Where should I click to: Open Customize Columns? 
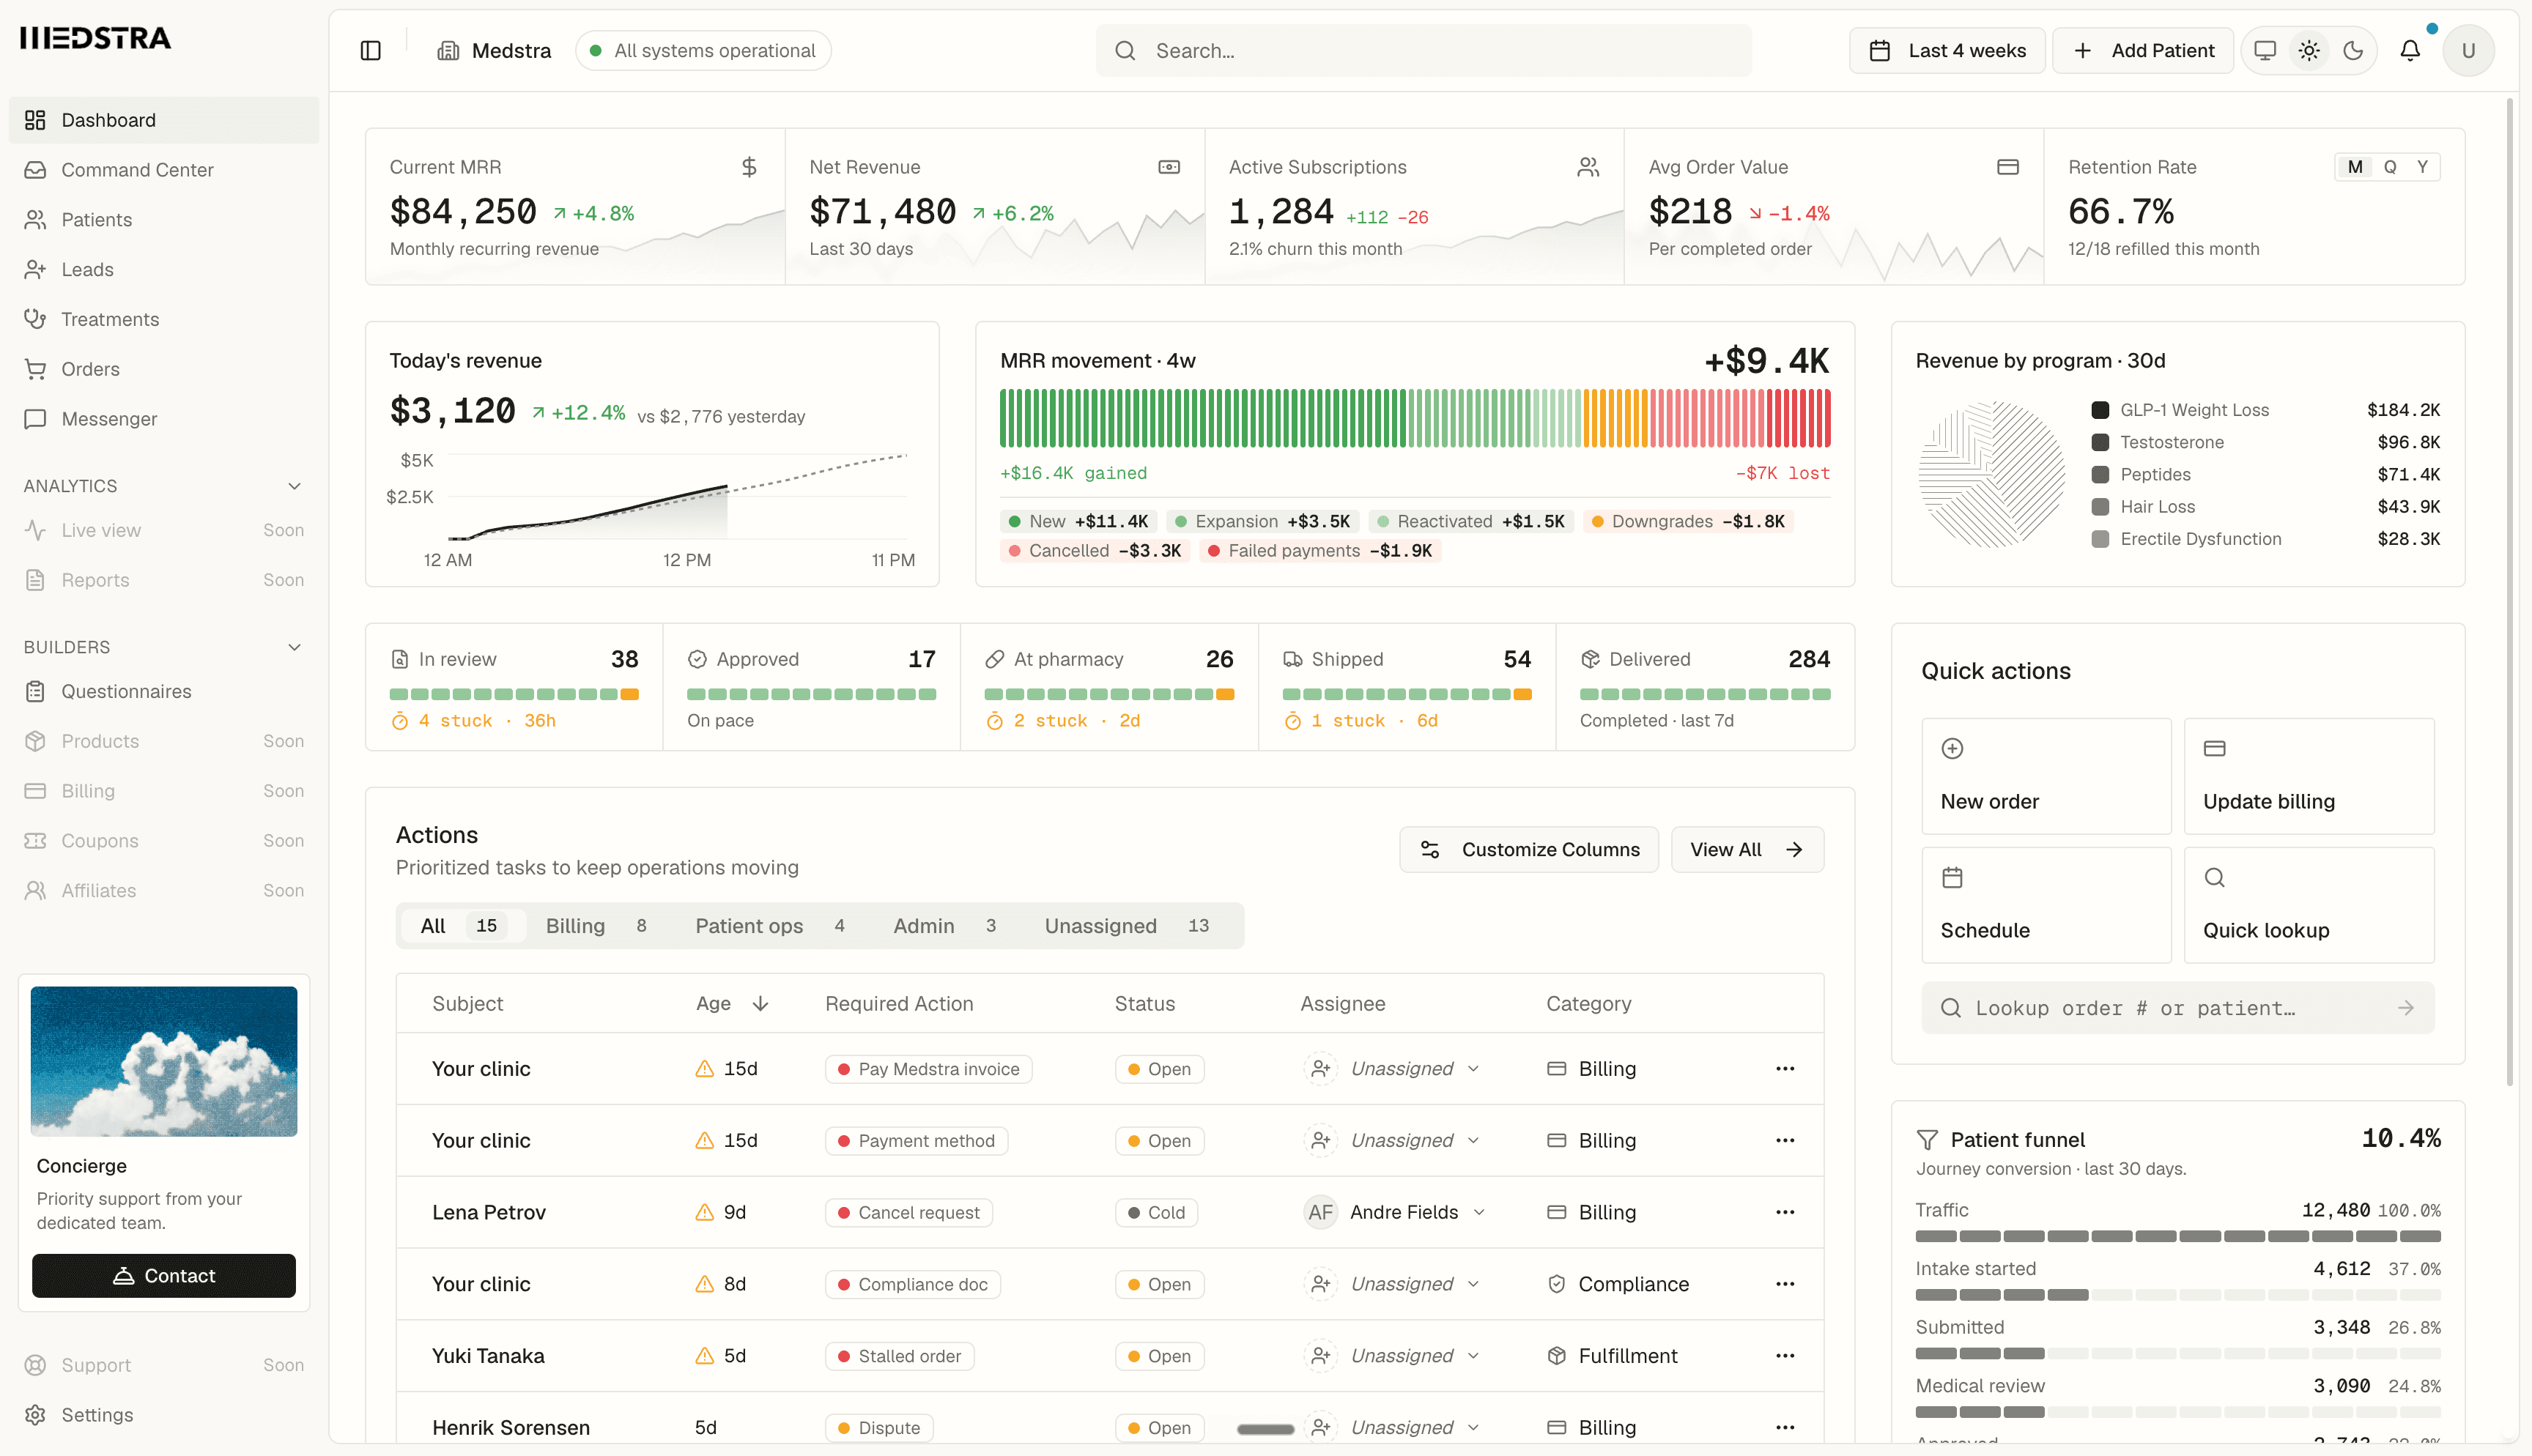(x=1528, y=850)
